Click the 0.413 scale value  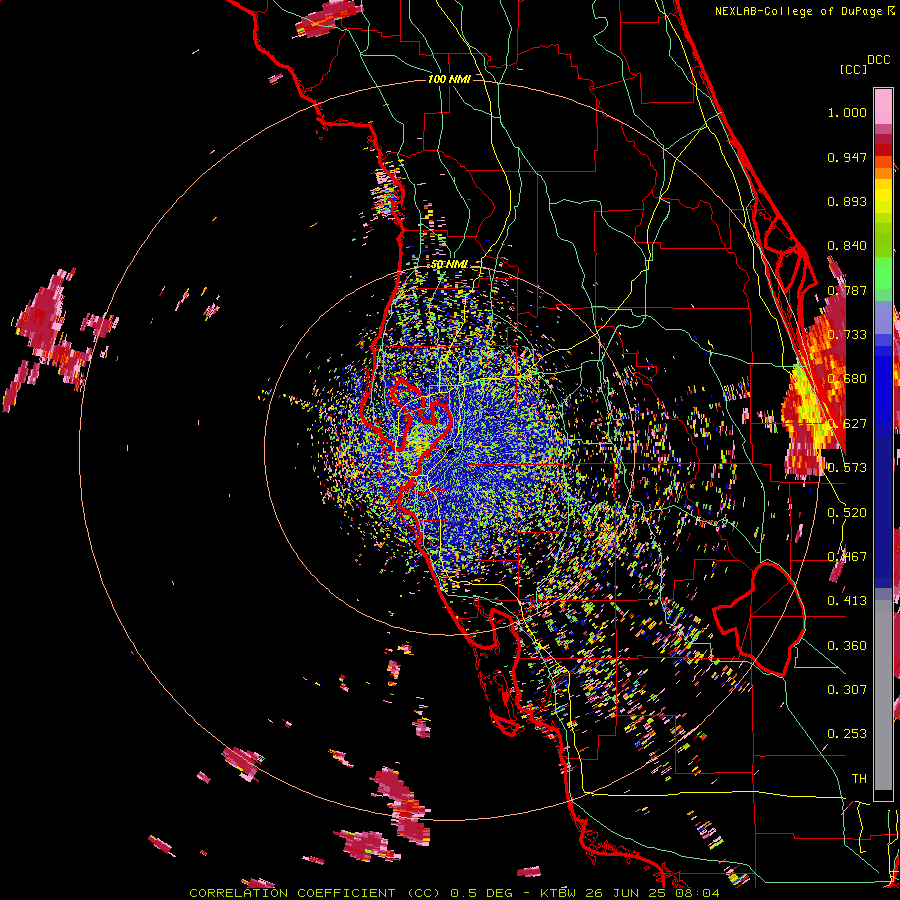point(847,601)
